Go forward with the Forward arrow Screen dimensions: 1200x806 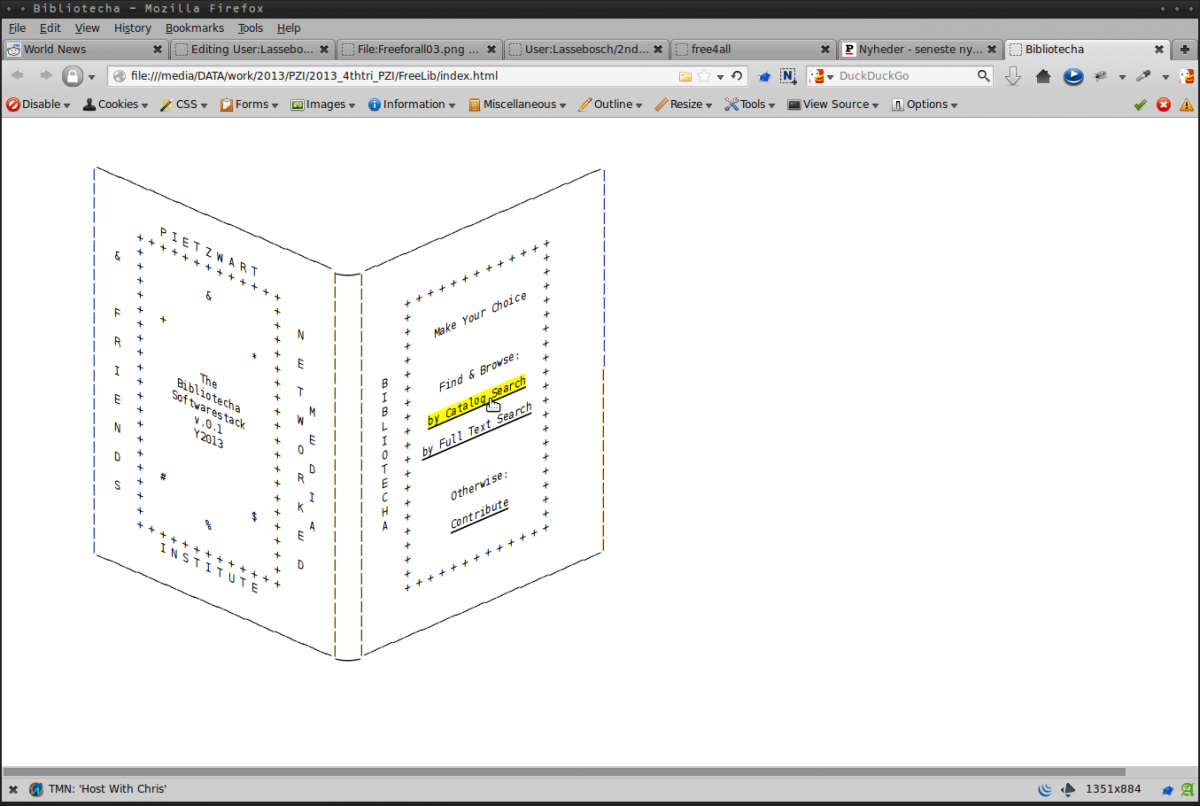(46, 76)
